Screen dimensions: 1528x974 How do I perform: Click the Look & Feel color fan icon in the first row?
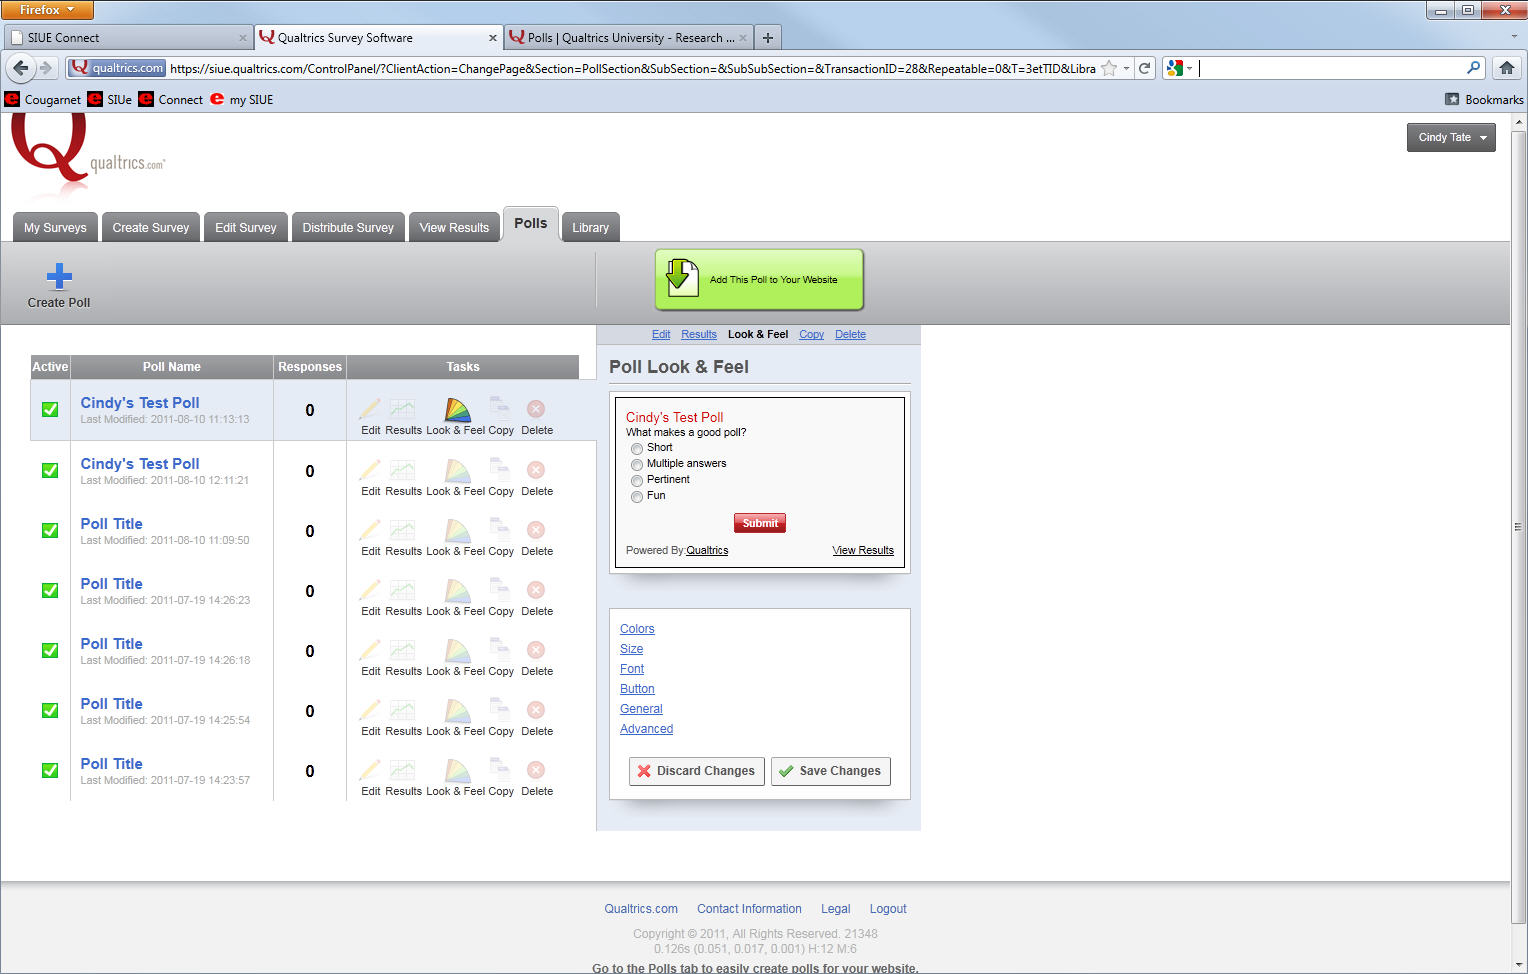(x=457, y=410)
